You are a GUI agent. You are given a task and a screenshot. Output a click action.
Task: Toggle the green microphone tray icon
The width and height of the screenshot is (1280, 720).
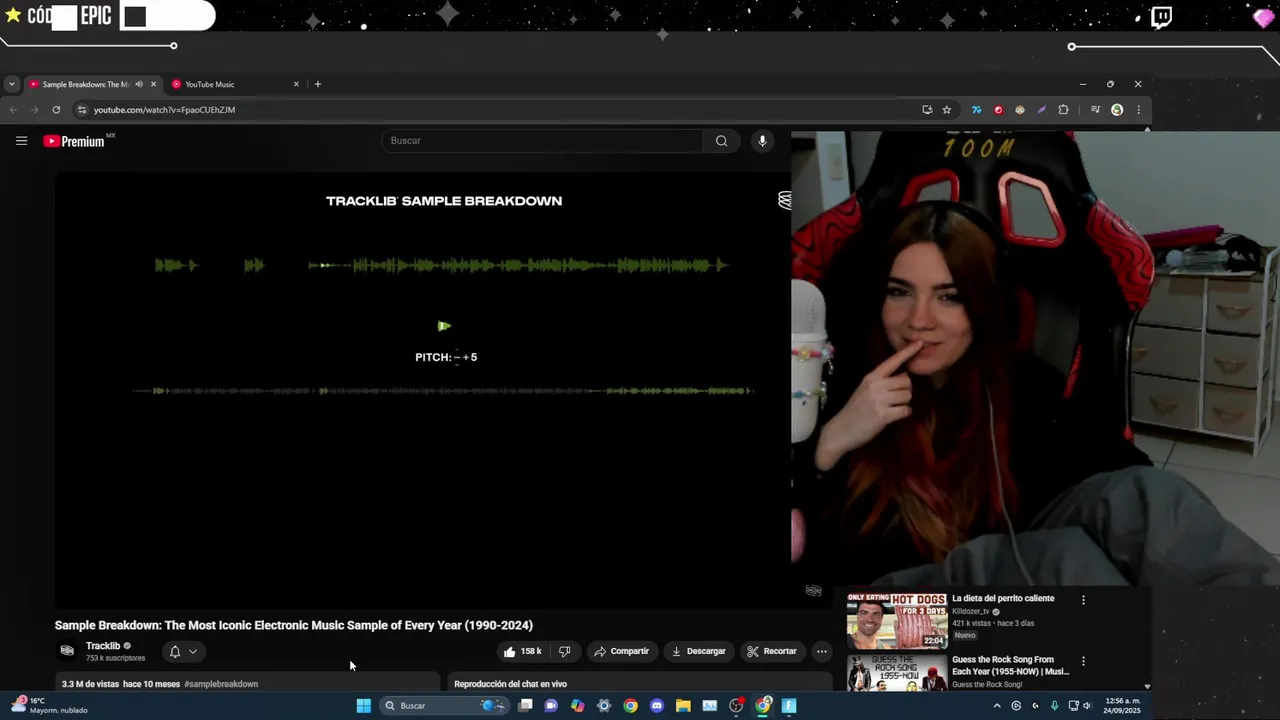pyautogui.click(x=1054, y=706)
